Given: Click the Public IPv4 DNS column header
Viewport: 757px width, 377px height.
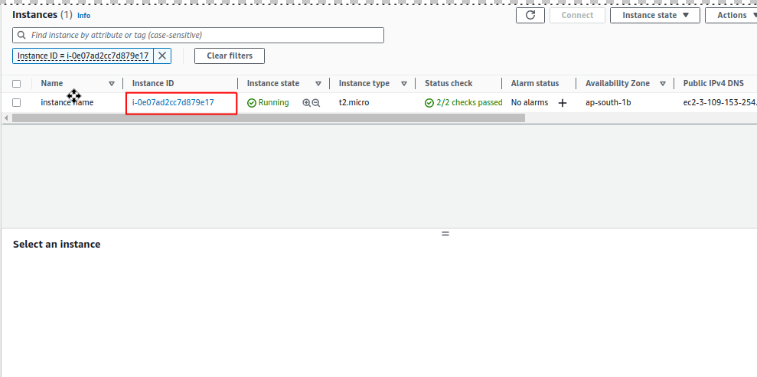Looking at the screenshot, I should click(x=714, y=83).
